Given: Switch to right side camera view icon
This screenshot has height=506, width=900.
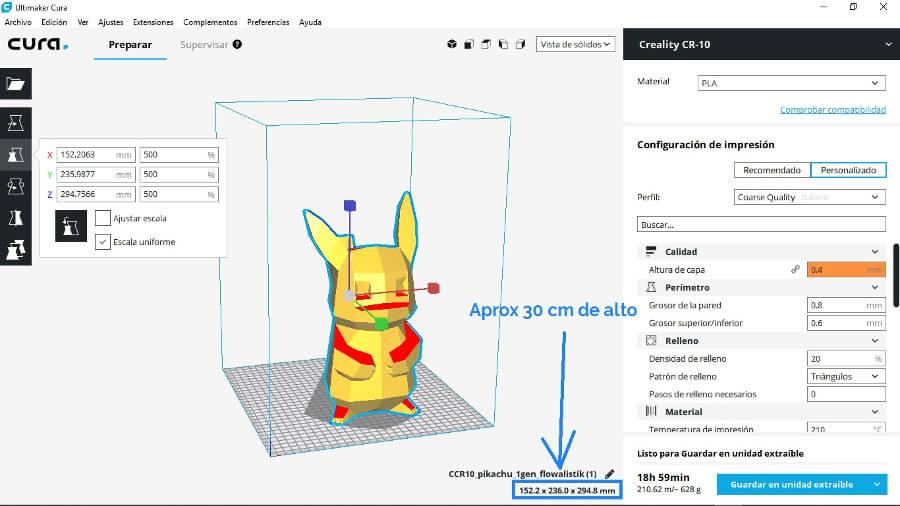Looking at the screenshot, I should coord(521,44).
